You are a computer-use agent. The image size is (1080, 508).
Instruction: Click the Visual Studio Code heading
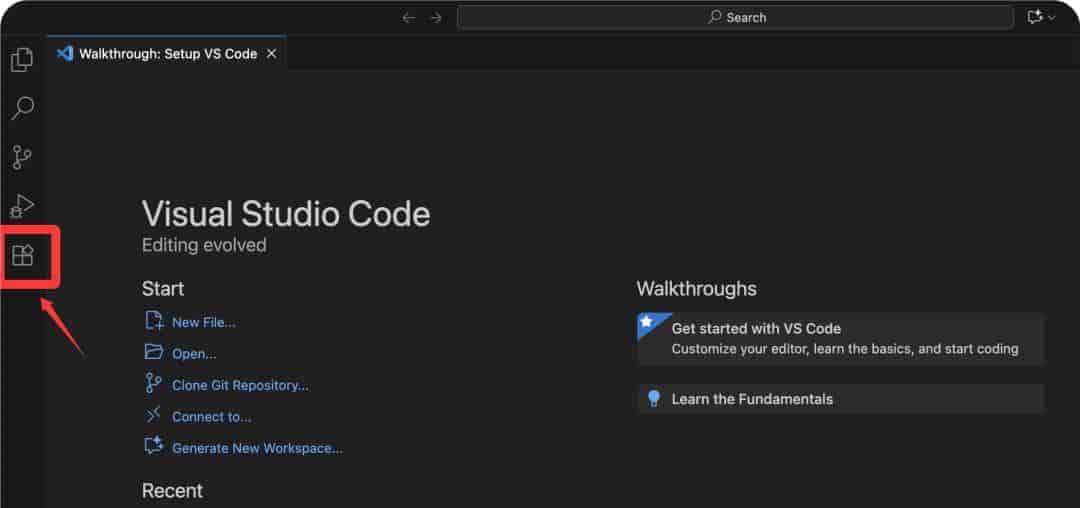(286, 214)
